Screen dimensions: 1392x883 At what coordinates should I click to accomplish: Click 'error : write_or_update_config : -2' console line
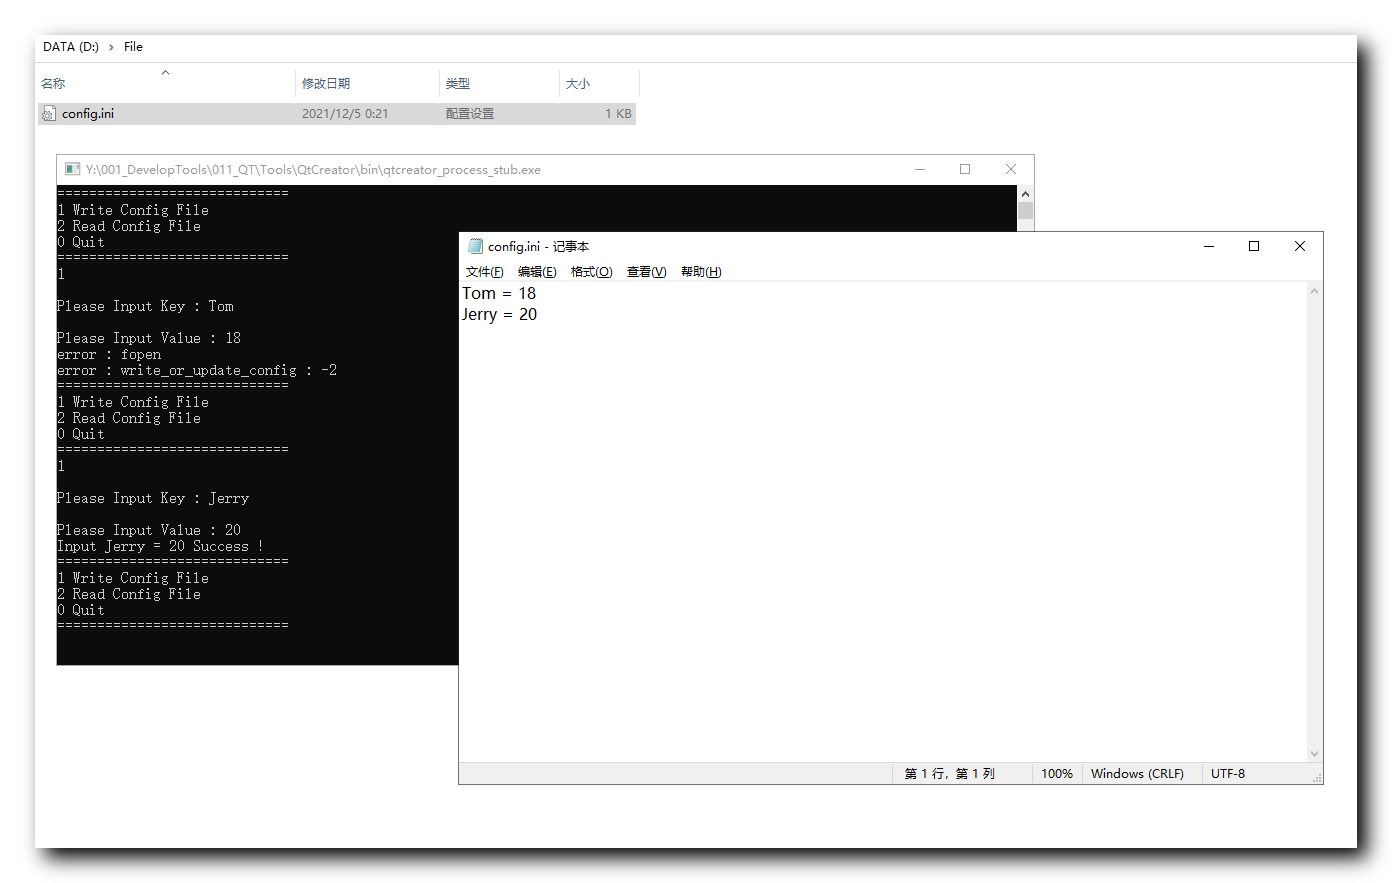pyautogui.click(x=197, y=370)
